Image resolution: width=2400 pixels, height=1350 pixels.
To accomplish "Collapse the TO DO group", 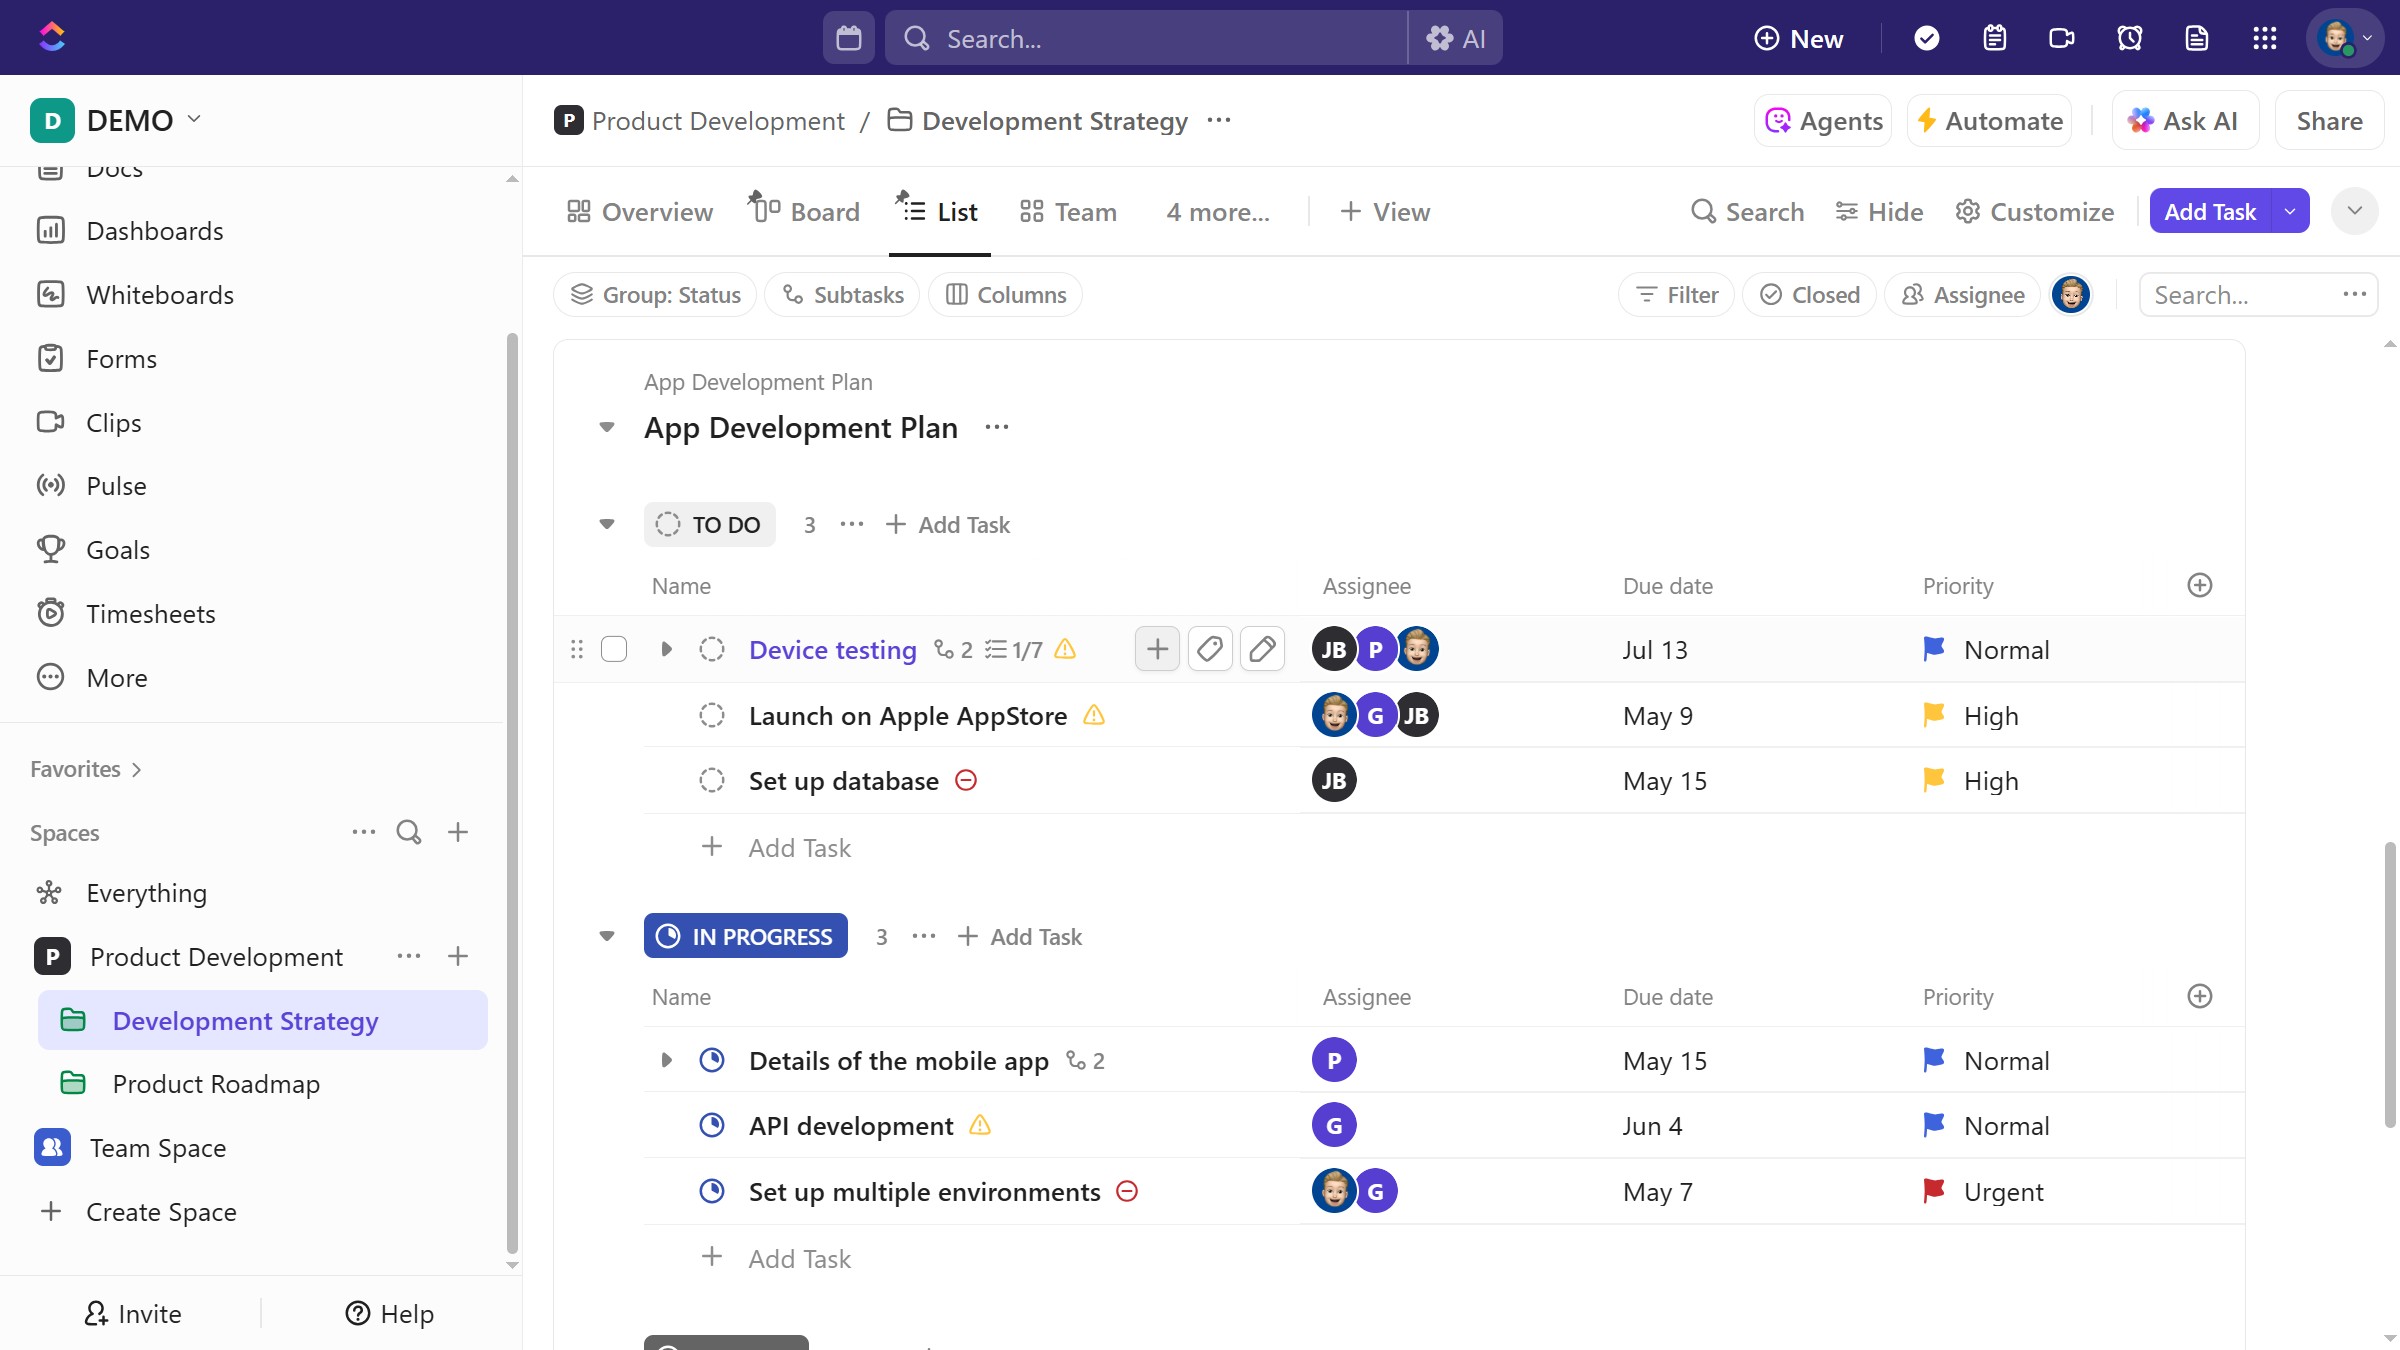I will tap(606, 524).
